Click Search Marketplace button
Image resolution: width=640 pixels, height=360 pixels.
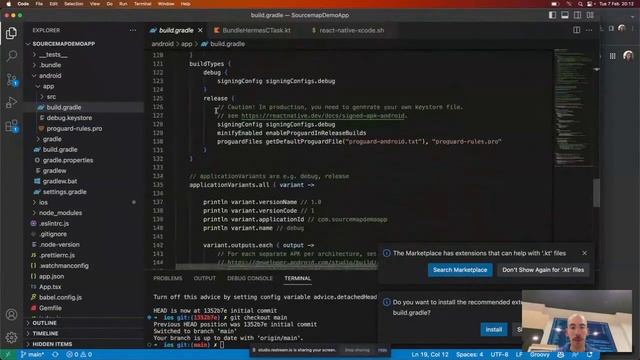click(x=460, y=270)
